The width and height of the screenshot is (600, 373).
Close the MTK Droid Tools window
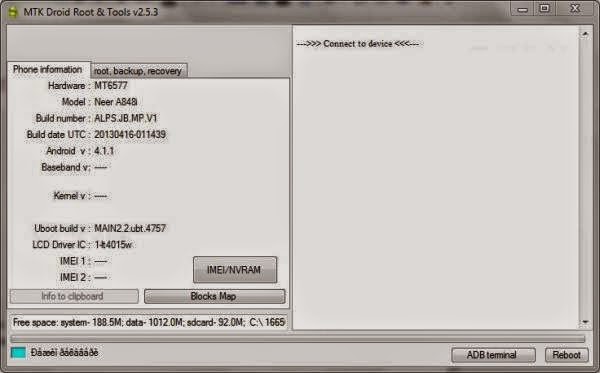tap(575, 8)
